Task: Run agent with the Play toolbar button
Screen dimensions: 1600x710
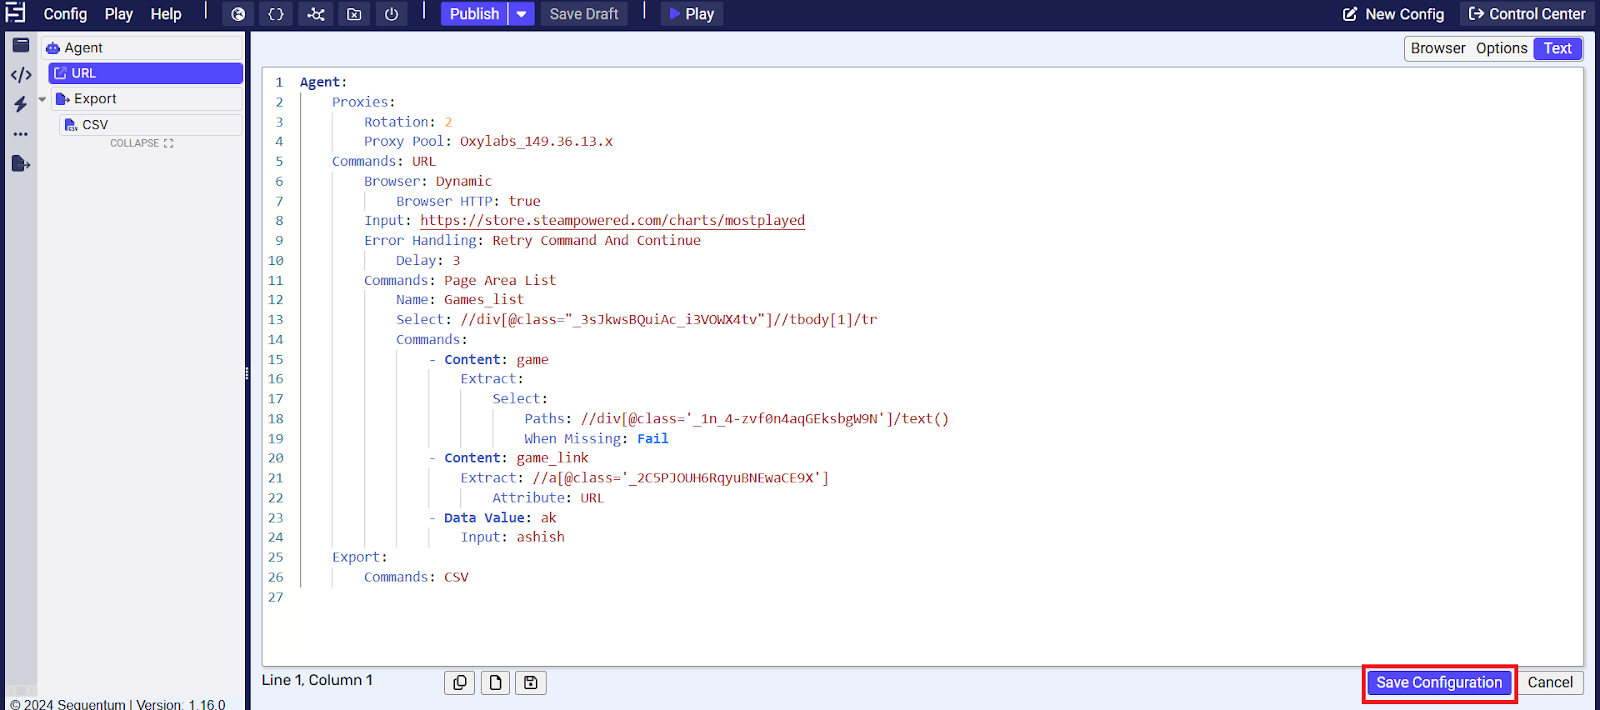Action: click(692, 14)
